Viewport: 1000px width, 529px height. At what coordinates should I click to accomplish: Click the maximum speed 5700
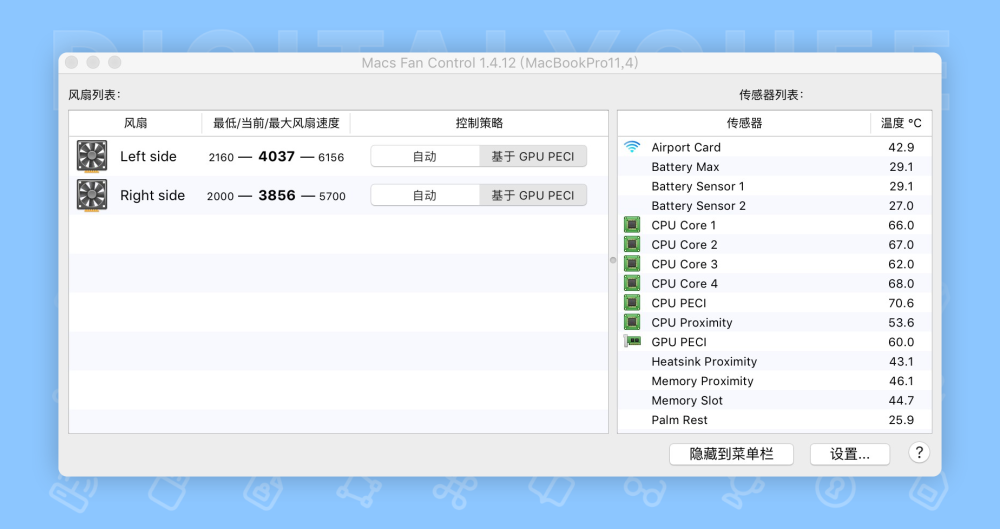pos(332,196)
